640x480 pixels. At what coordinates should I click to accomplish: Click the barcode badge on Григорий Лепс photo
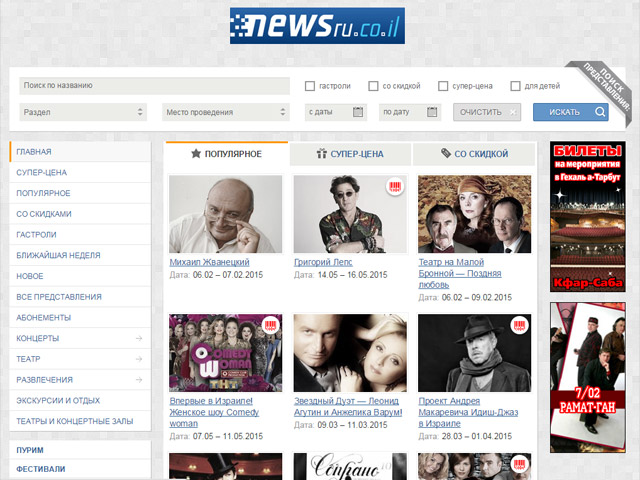point(395,187)
